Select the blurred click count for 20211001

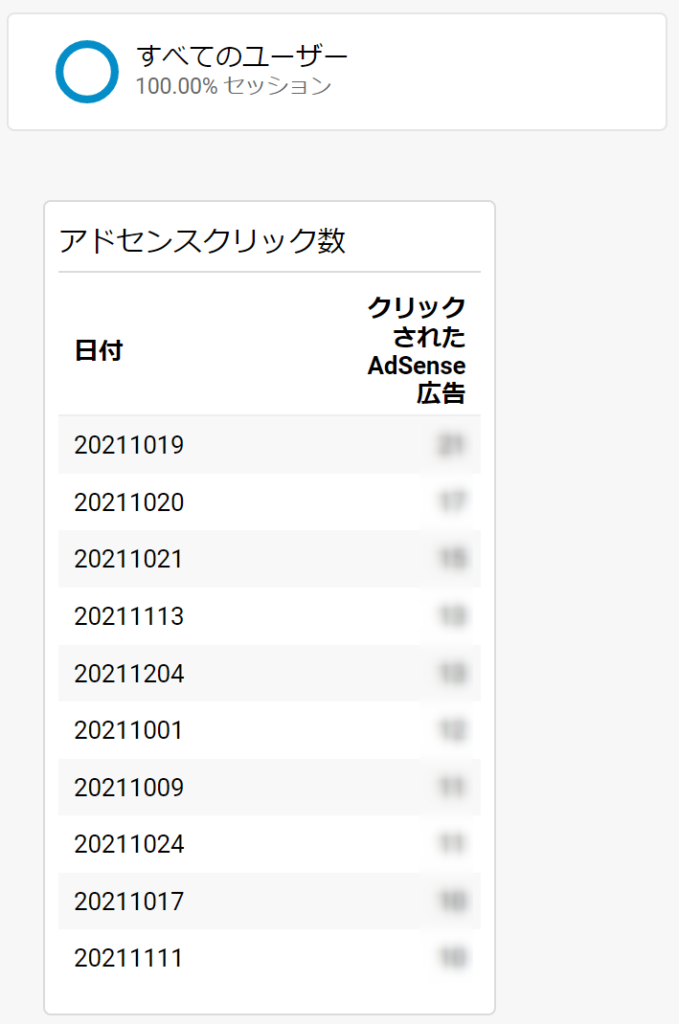452,731
